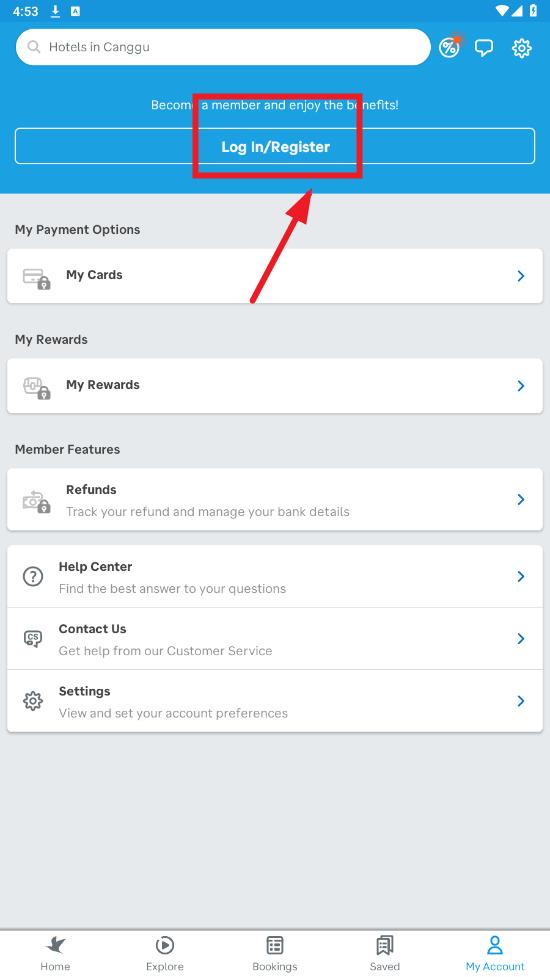This screenshot has width=550, height=977.
Task: Tap the locked My Cards icon
Action: click(36, 279)
